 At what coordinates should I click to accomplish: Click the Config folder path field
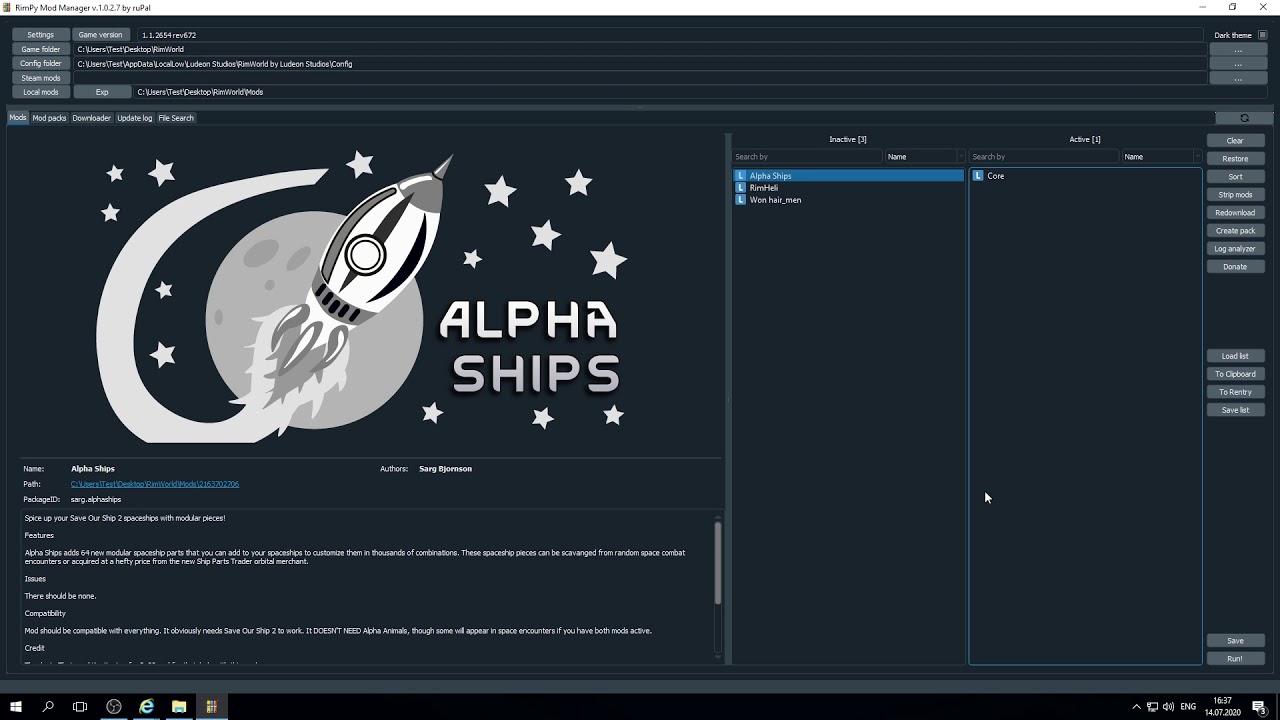pos(638,64)
